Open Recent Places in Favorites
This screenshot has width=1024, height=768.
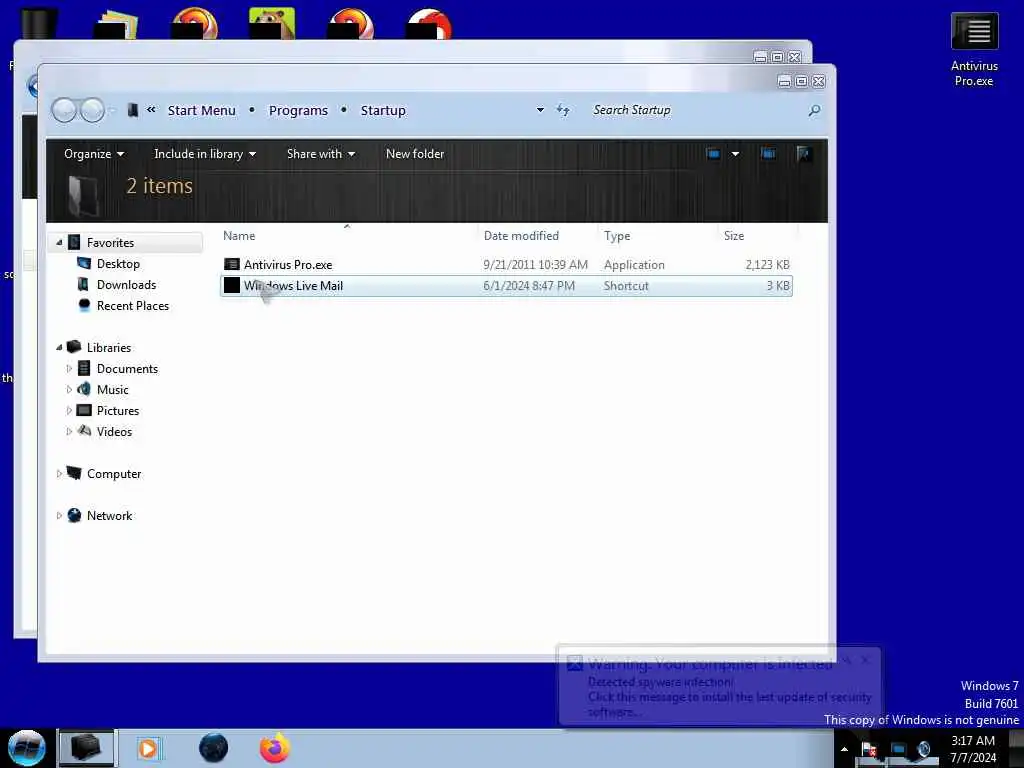coord(133,306)
